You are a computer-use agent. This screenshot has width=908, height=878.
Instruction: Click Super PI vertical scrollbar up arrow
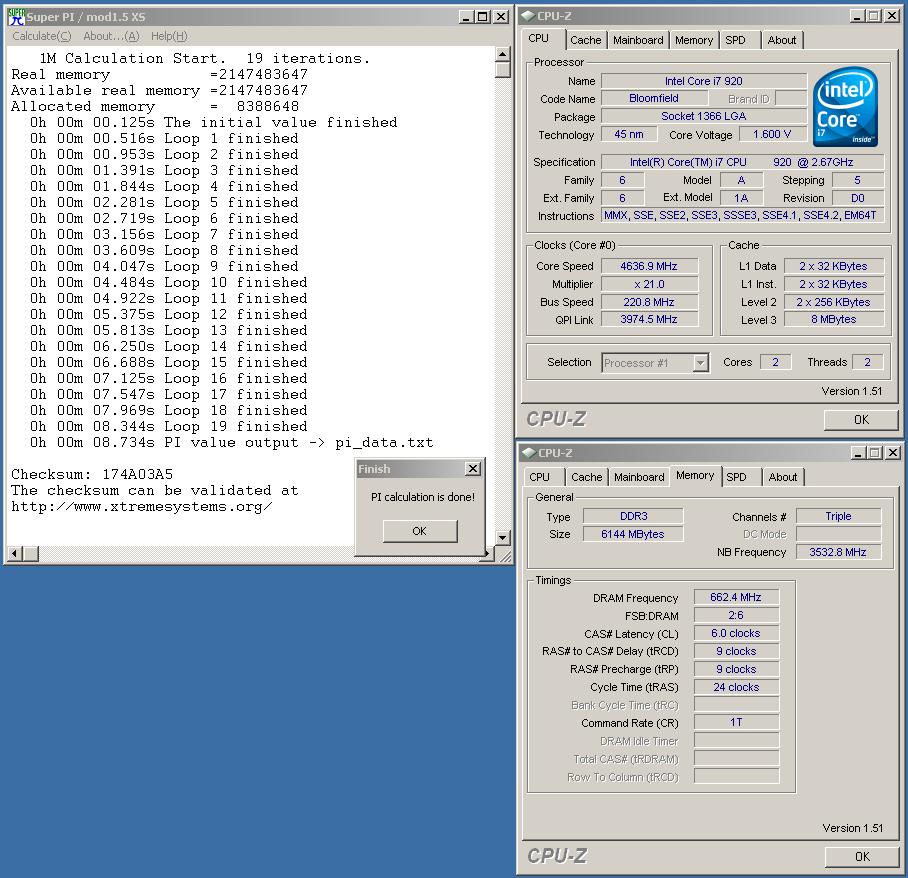[503, 54]
